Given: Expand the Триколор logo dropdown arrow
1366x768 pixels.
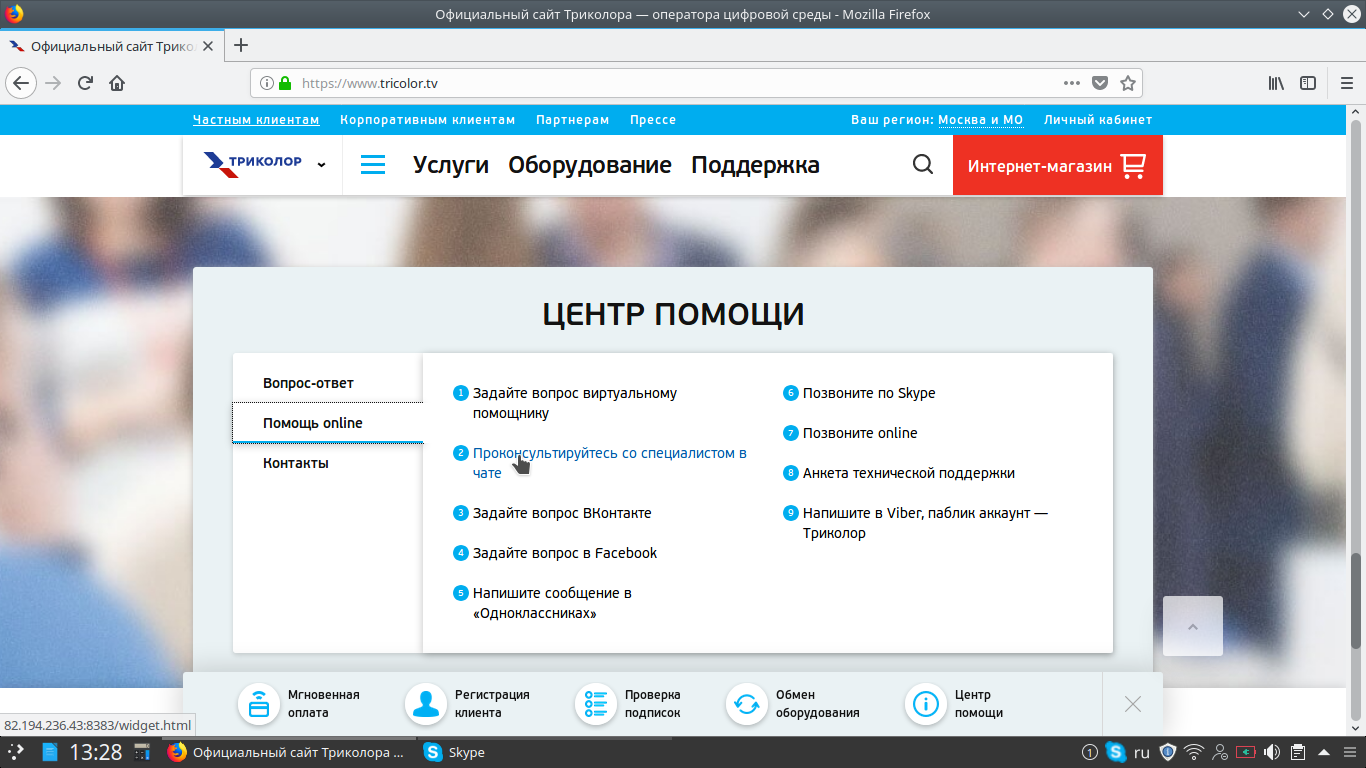Looking at the screenshot, I should [x=321, y=165].
